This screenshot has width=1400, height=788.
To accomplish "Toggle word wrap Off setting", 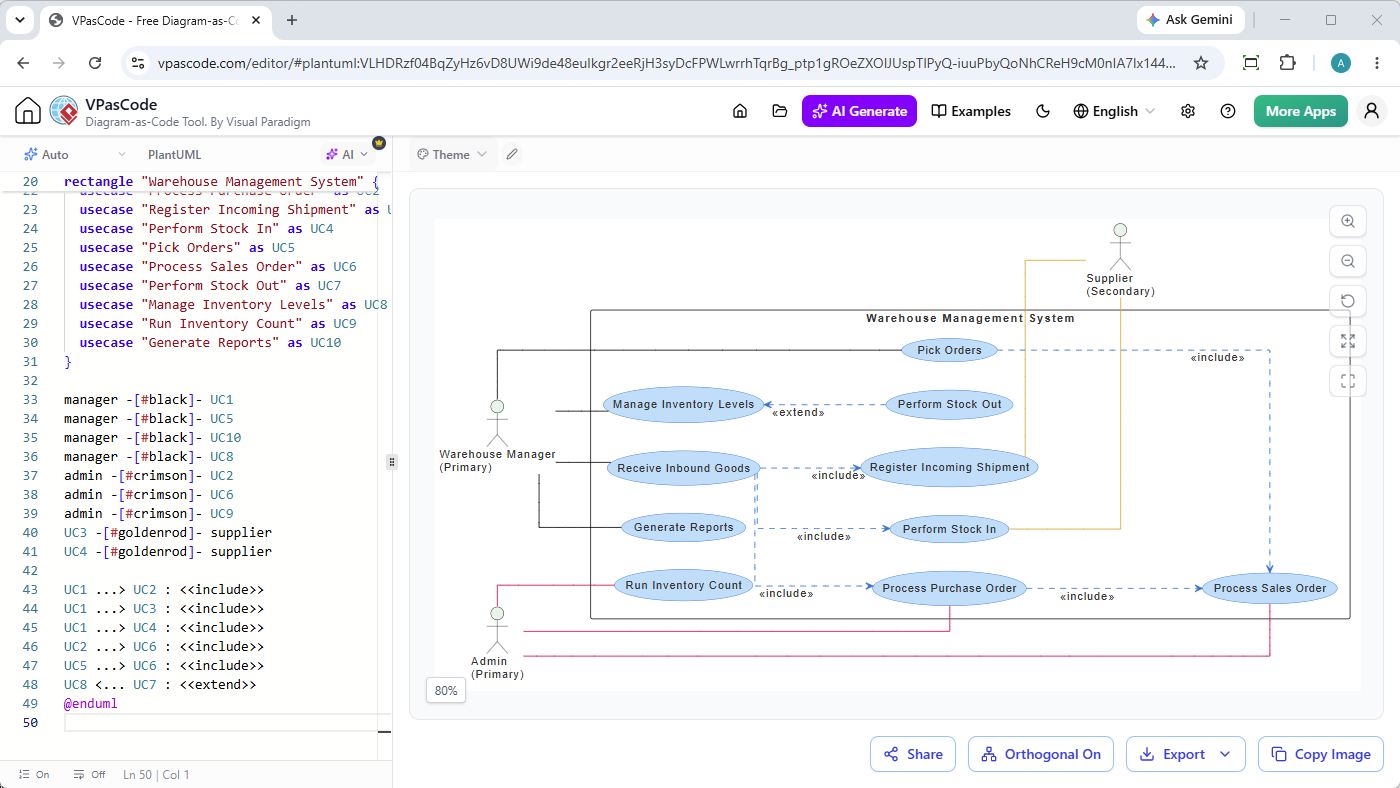I will pyautogui.click(x=90, y=774).
